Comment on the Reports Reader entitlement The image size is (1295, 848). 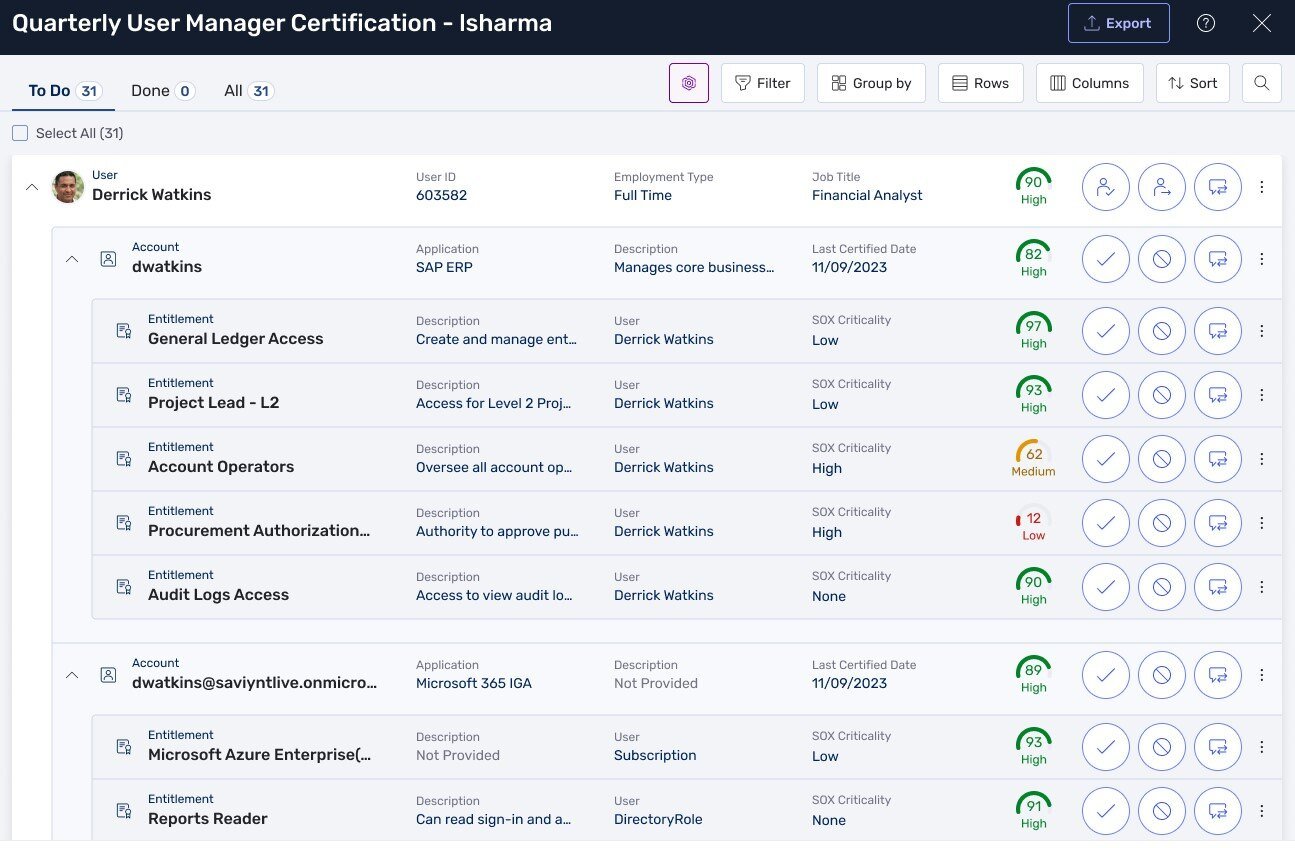click(x=1218, y=810)
